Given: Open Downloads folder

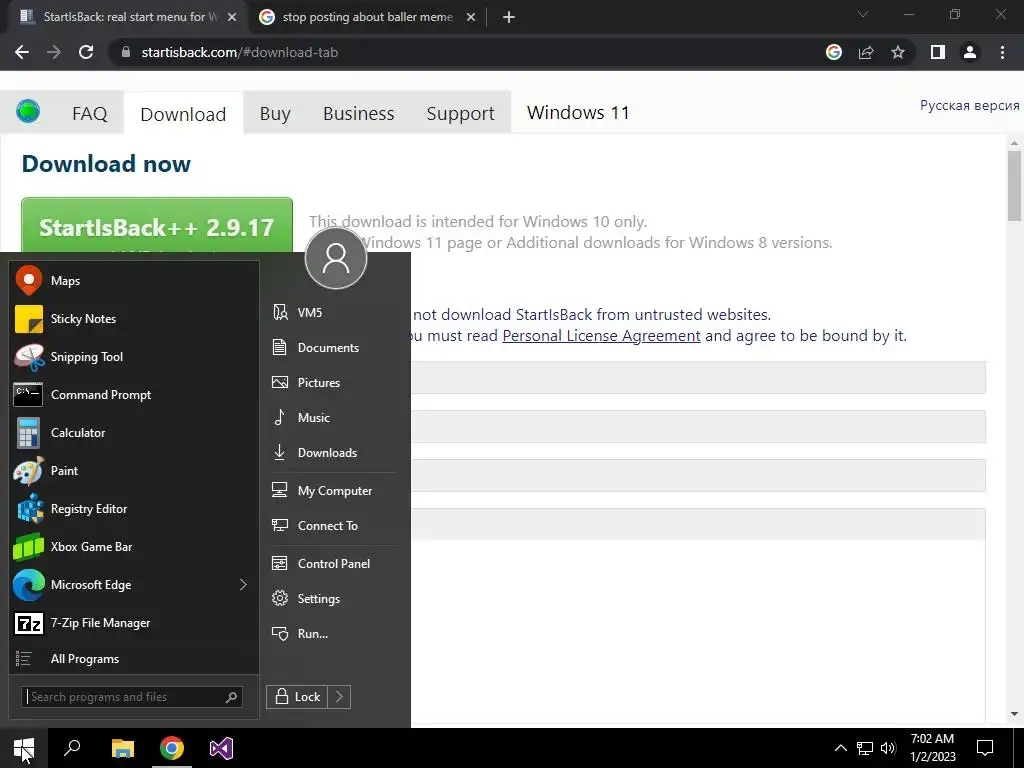Looking at the screenshot, I should tap(333, 453).
